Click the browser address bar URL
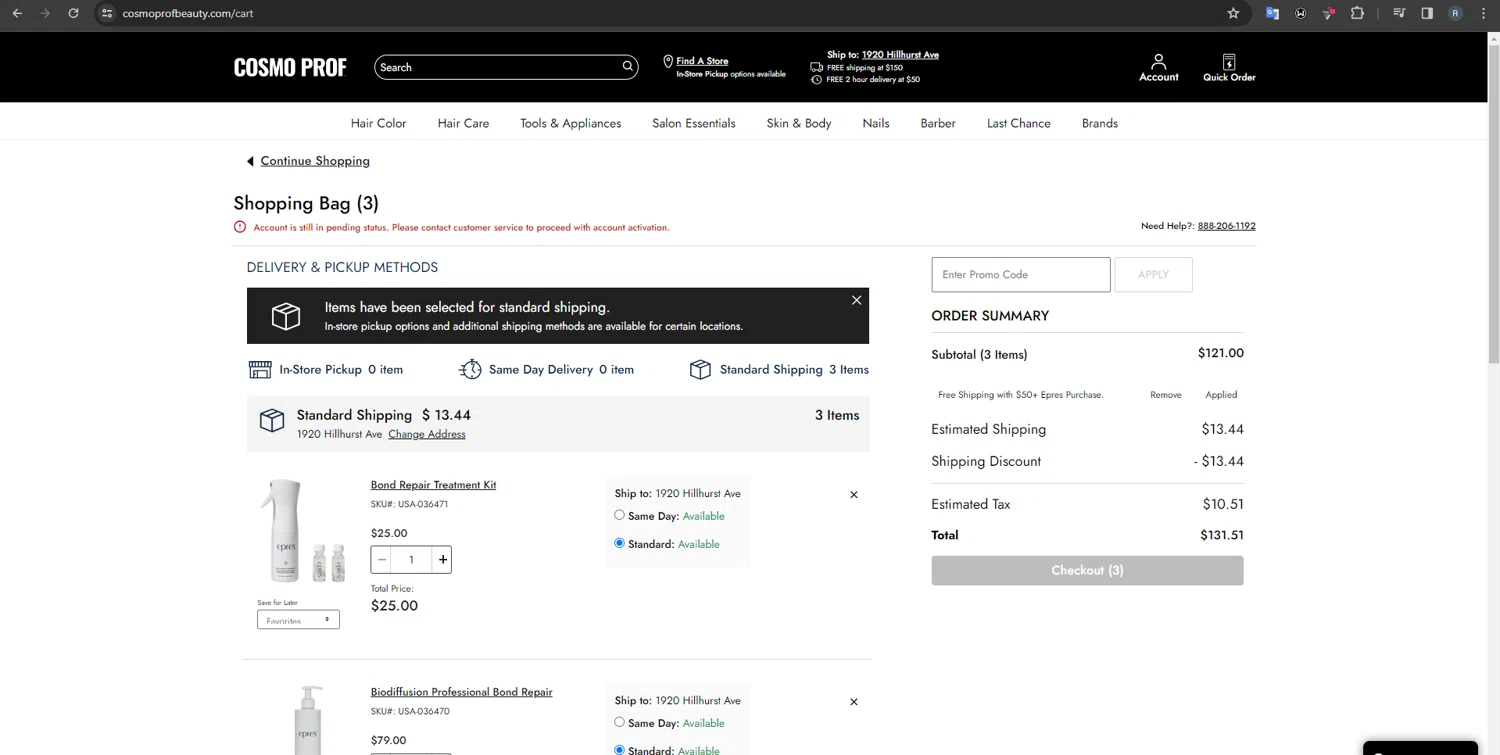Image resolution: width=1500 pixels, height=755 pixels. [188, 13]
